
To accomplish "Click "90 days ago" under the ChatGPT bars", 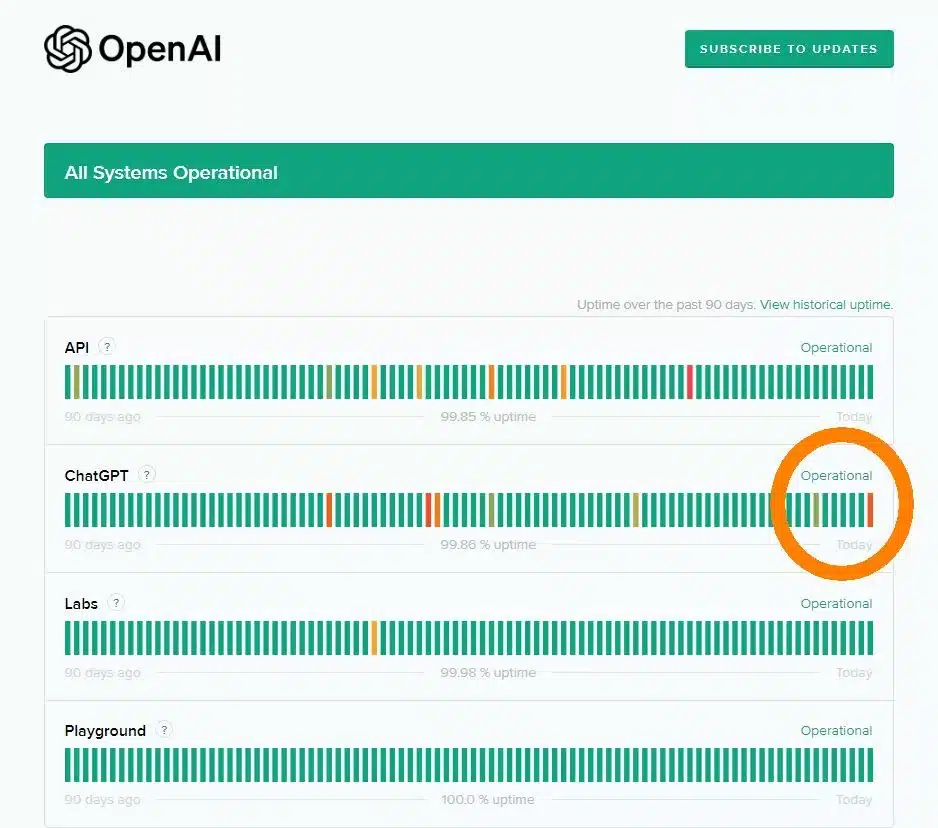I will [102, 544].
